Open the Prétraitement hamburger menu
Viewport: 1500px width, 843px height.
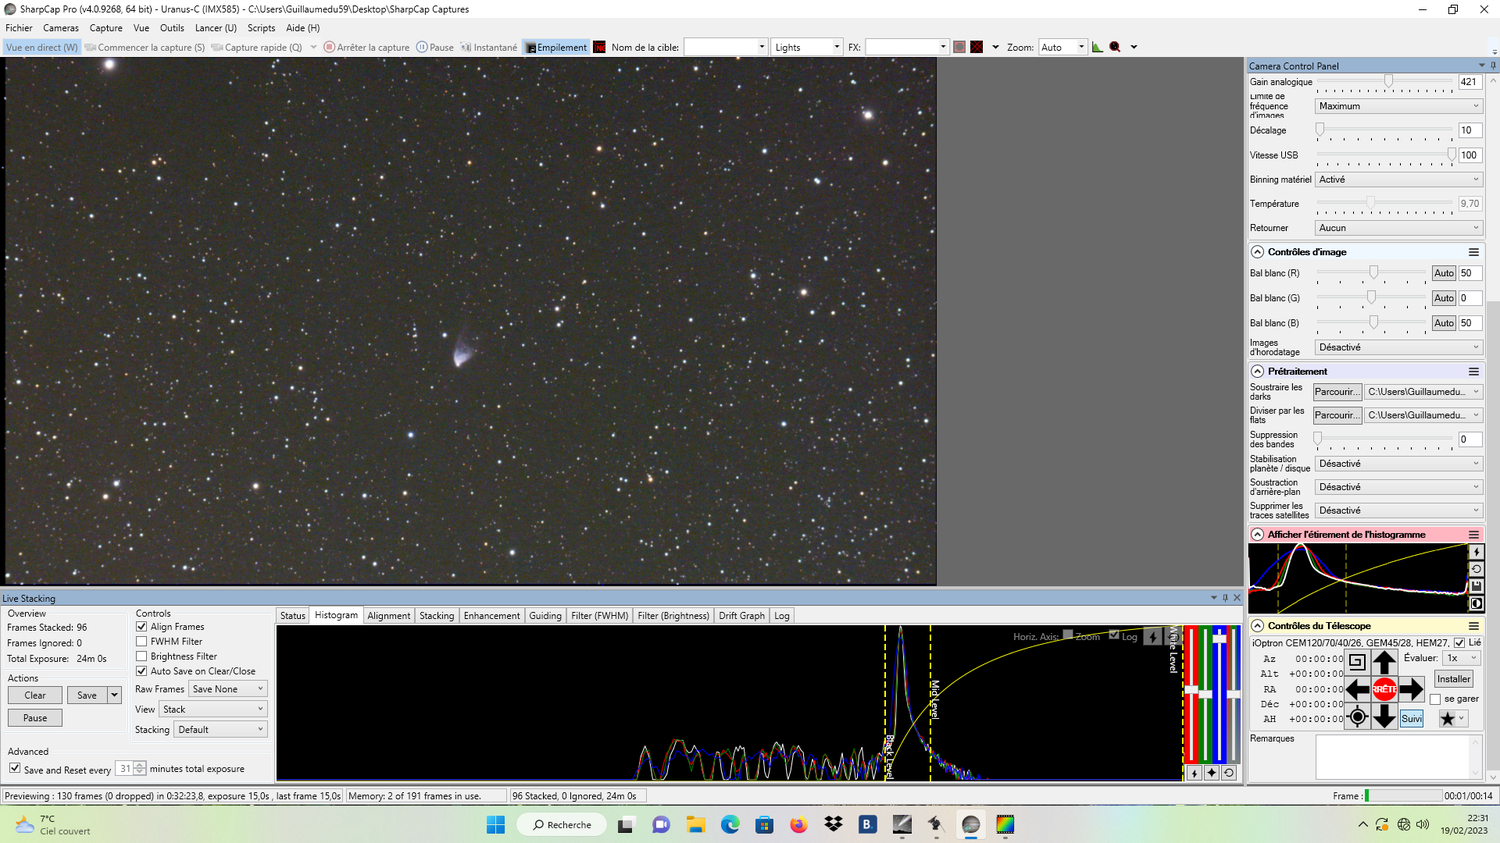pyautogui.click(x=1473, y=371)
